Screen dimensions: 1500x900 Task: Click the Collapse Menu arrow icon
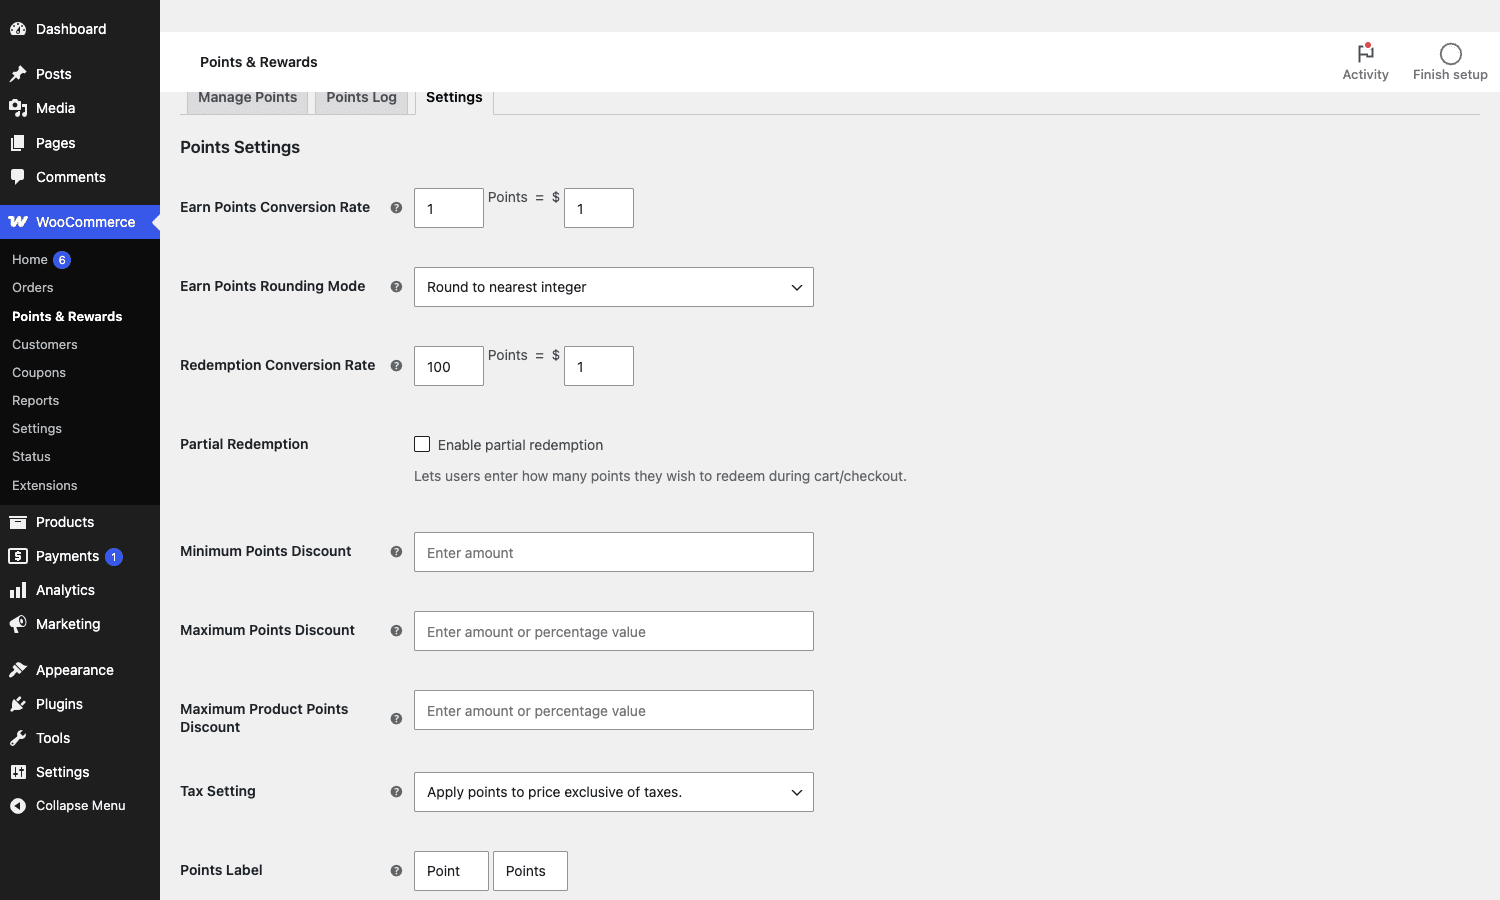point(18,806)
